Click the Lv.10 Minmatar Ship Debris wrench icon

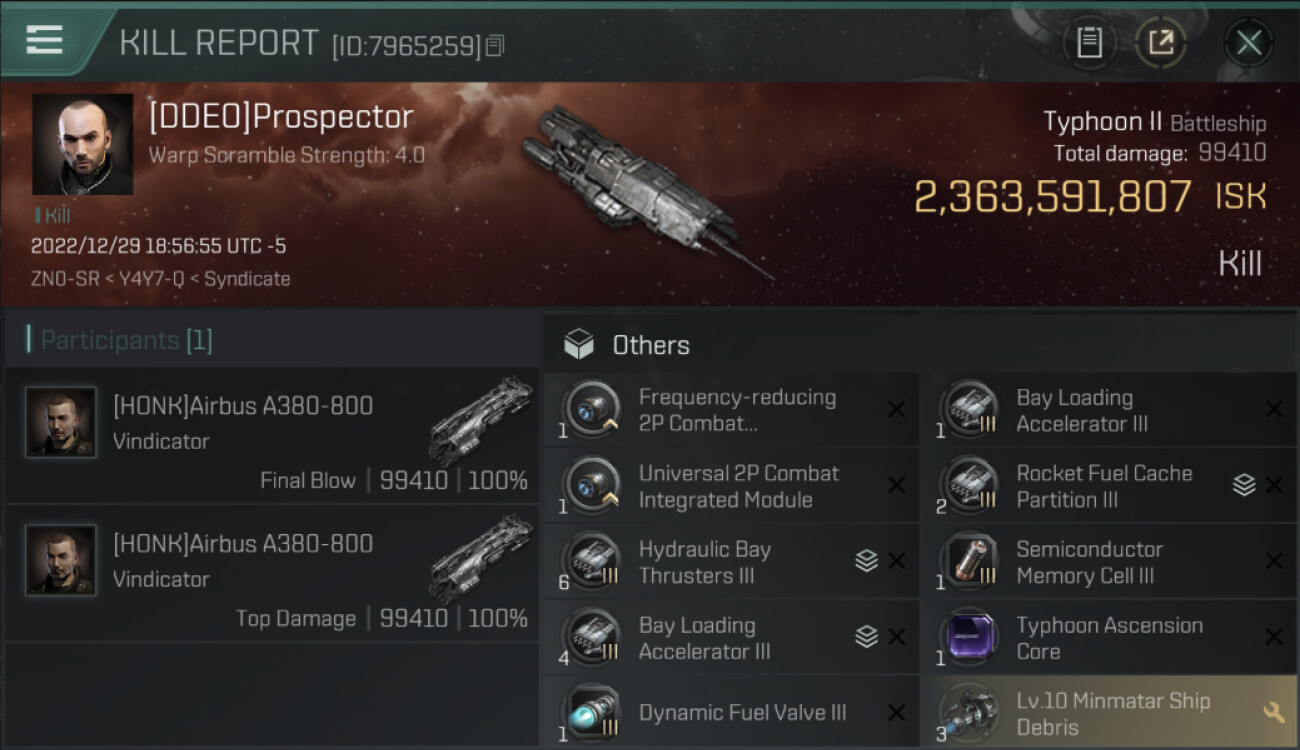click(x=1273, y=712)
